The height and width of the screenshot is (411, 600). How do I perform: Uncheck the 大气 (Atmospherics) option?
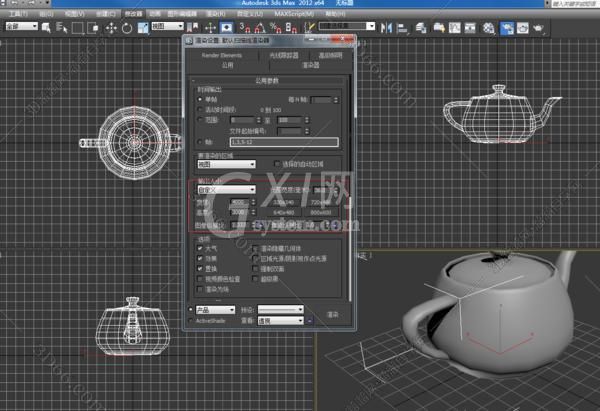coord(200,248)
